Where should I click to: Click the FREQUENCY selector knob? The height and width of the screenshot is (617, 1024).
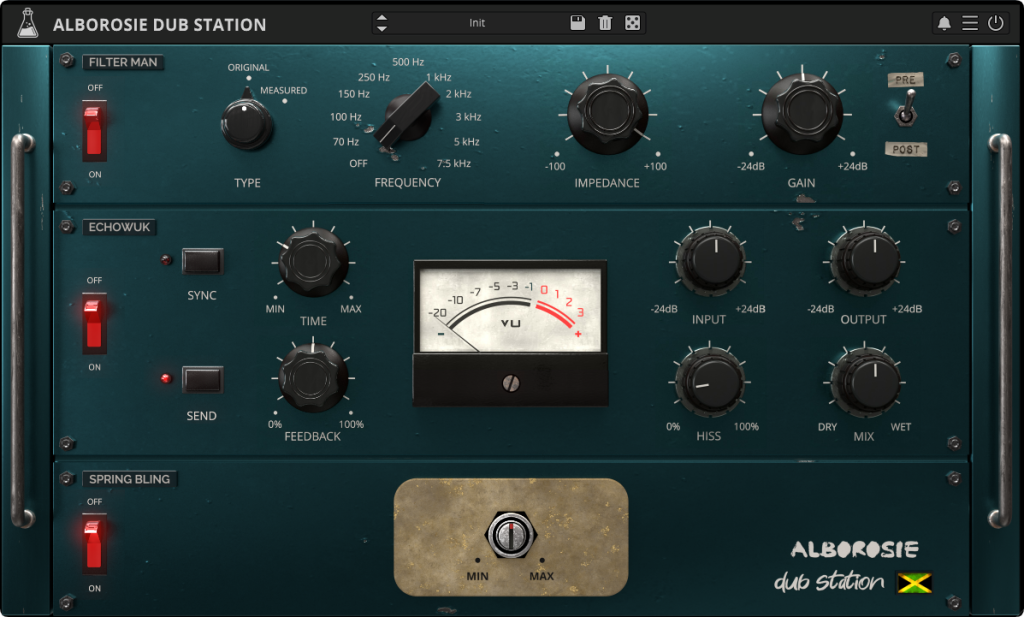[406, 116]
